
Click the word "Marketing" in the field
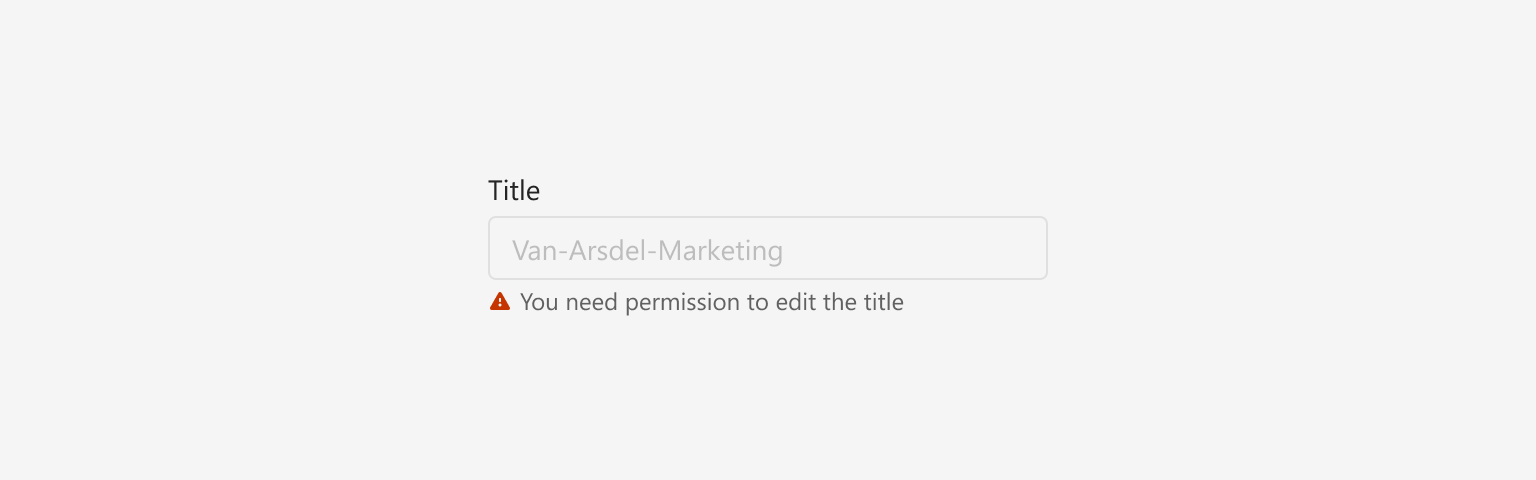[721, 250]
